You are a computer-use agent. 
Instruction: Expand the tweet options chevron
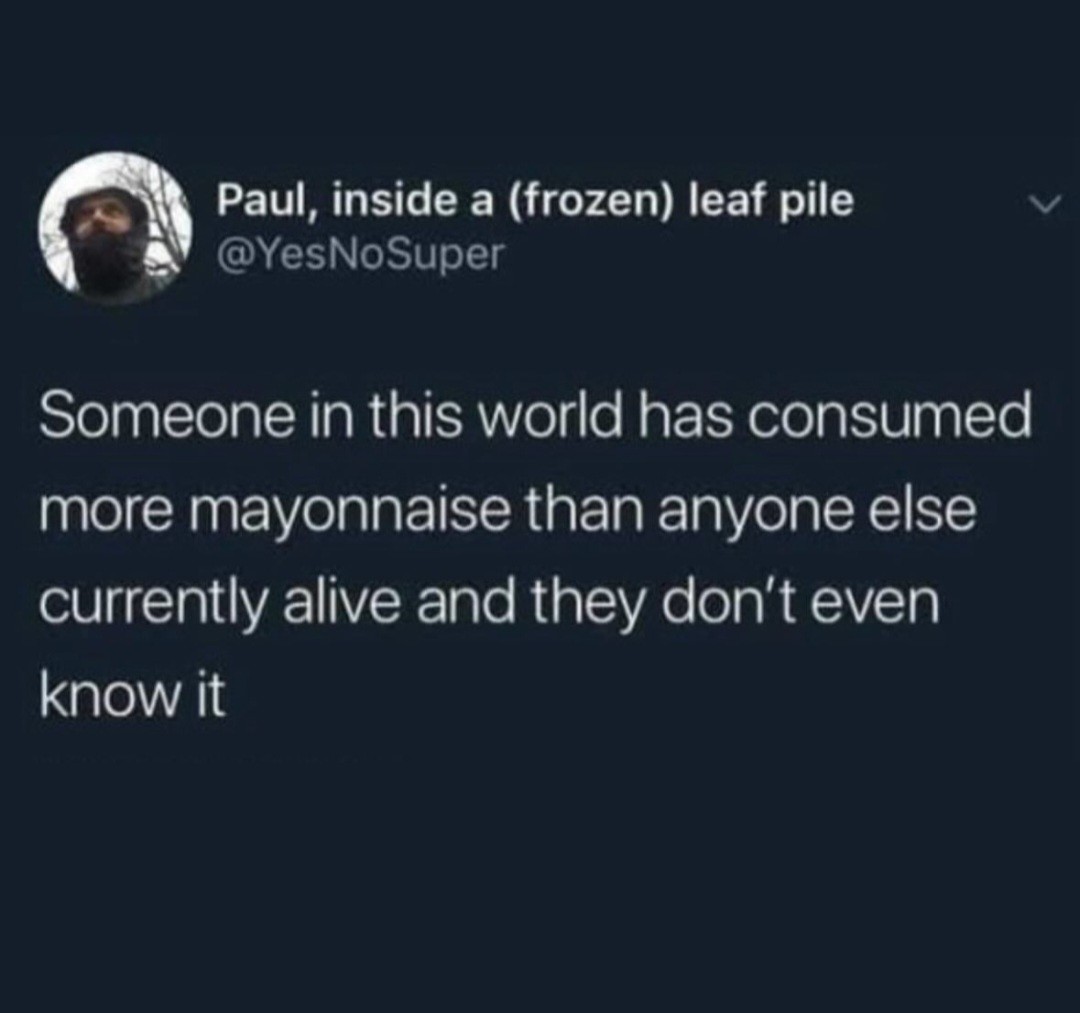coord(1046,205)
